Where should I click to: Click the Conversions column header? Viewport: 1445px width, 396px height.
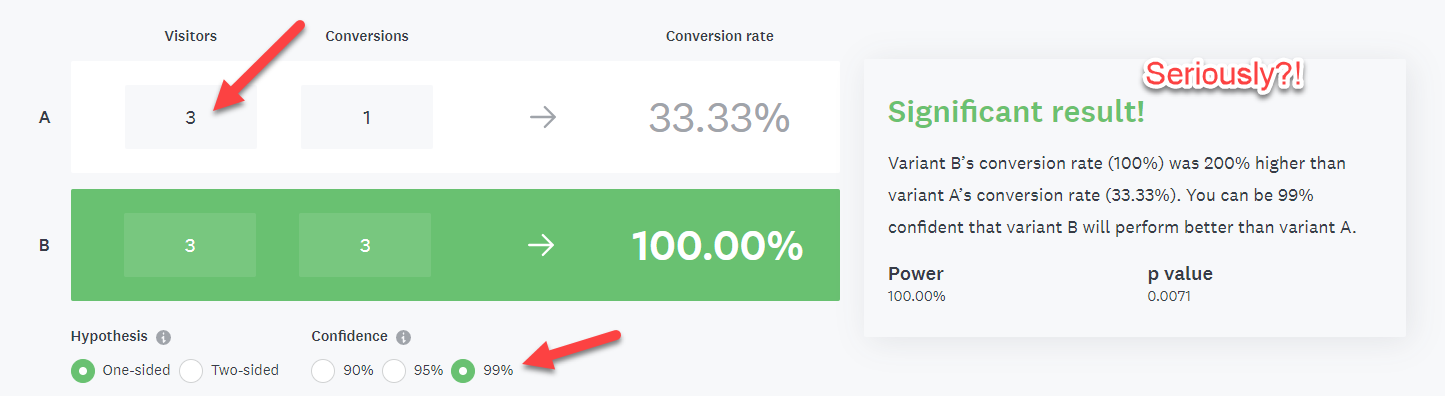point(367,36)
